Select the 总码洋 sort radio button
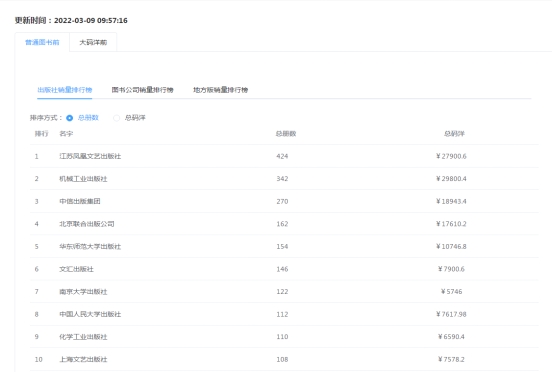552x372 pixels. pyautogui.click(x=116, y=118)
